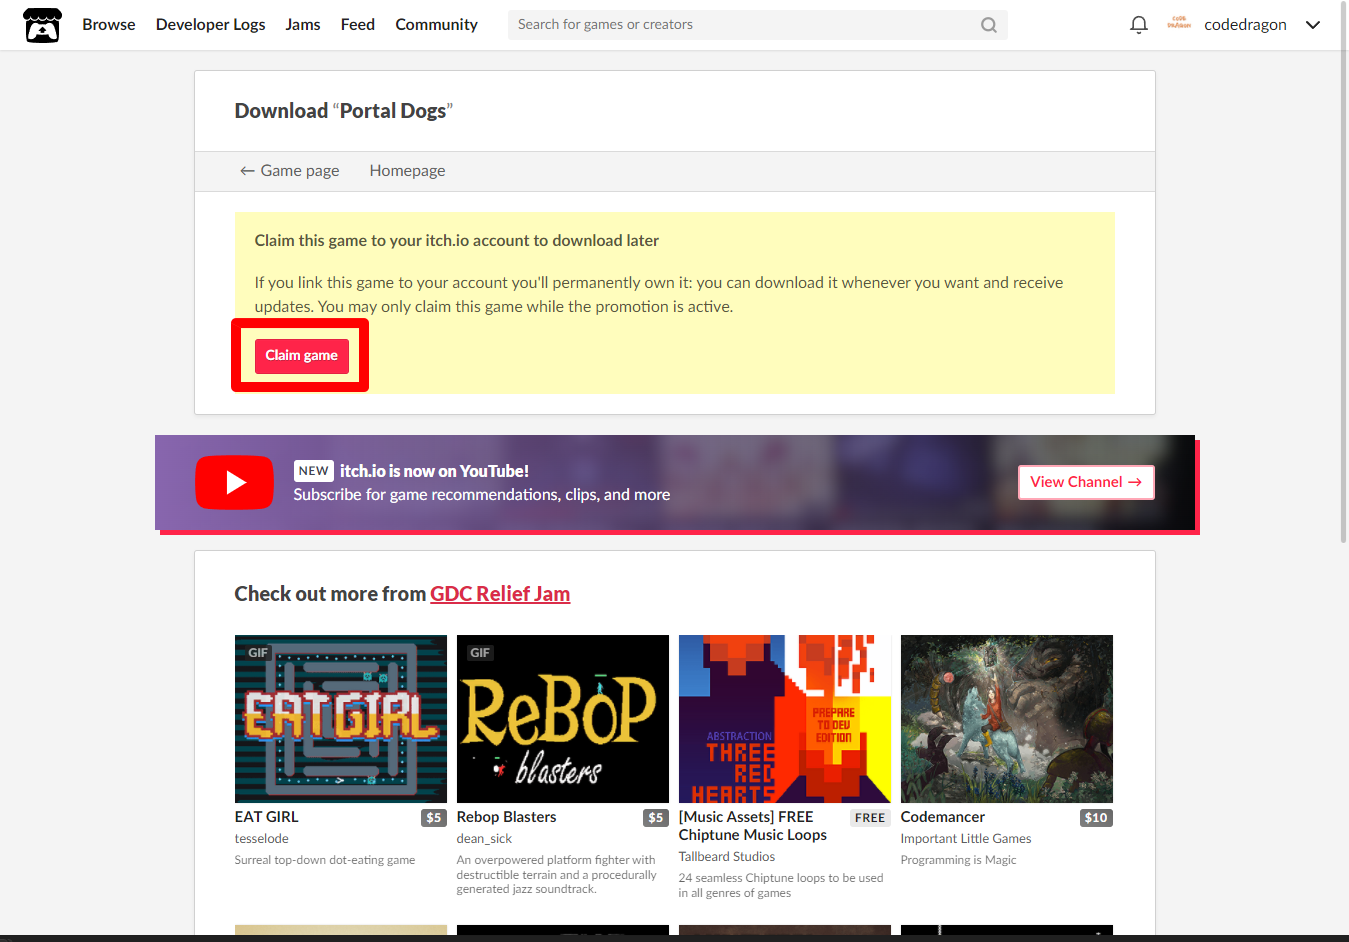This screenshot has width=1349, height=942.
Task: Click the FREE tag on Chiptune Loops
Action: tap(870, 818)
